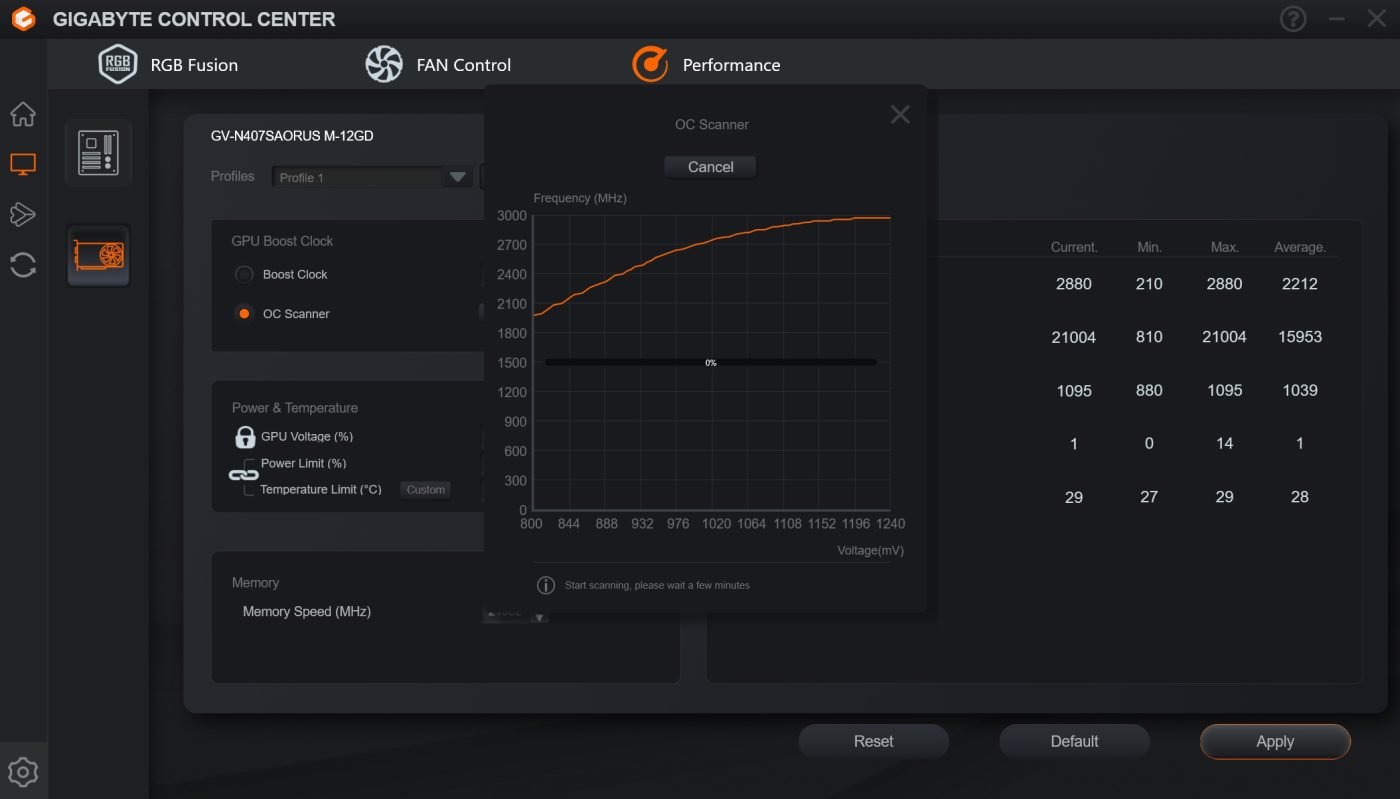The width and height of the screenshot is (1400, 799).
Task: Minimize the Gigabyte Control Center window
Action: (x=1337, y=19)
